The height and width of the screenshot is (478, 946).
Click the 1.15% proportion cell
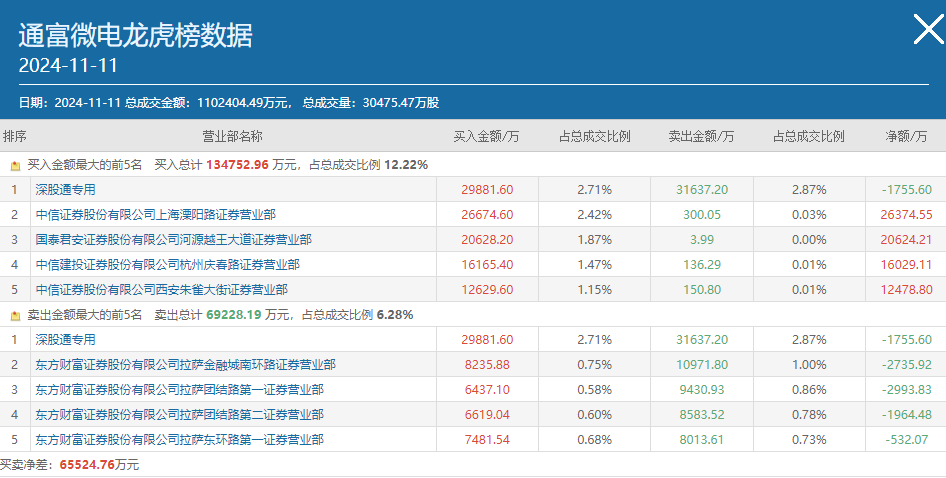[594, 290]
